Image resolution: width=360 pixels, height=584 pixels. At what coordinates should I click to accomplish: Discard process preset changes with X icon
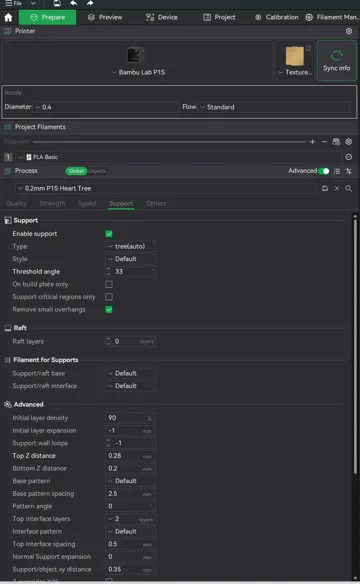tap(337, 188)
